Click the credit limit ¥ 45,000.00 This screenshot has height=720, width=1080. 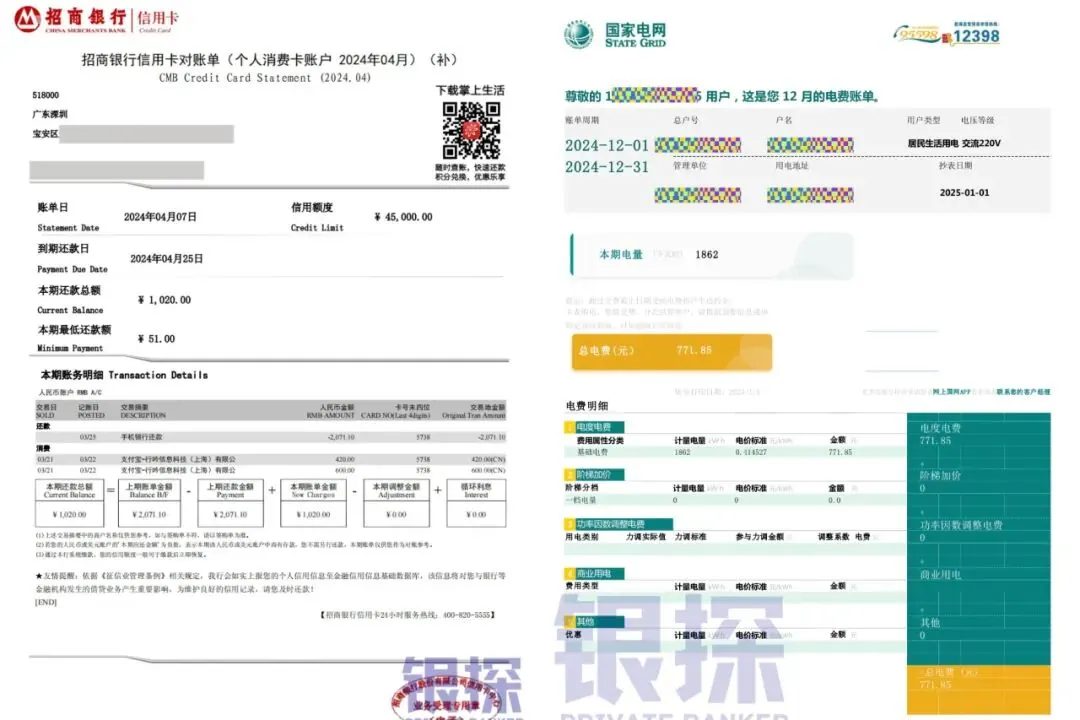[x=403, y=217]
